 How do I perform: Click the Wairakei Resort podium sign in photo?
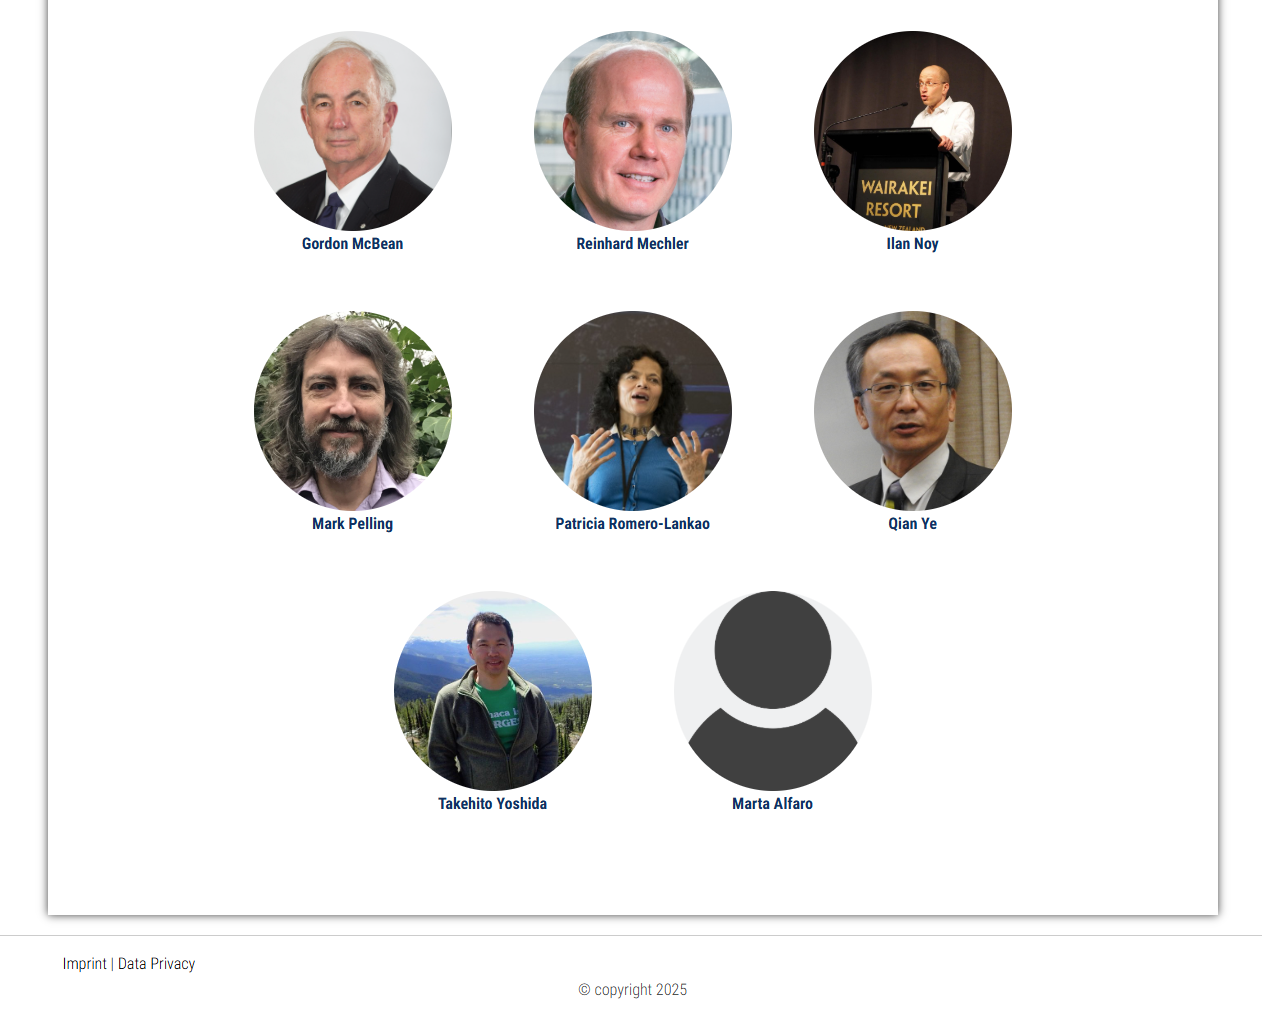click(x=896, y=199)
